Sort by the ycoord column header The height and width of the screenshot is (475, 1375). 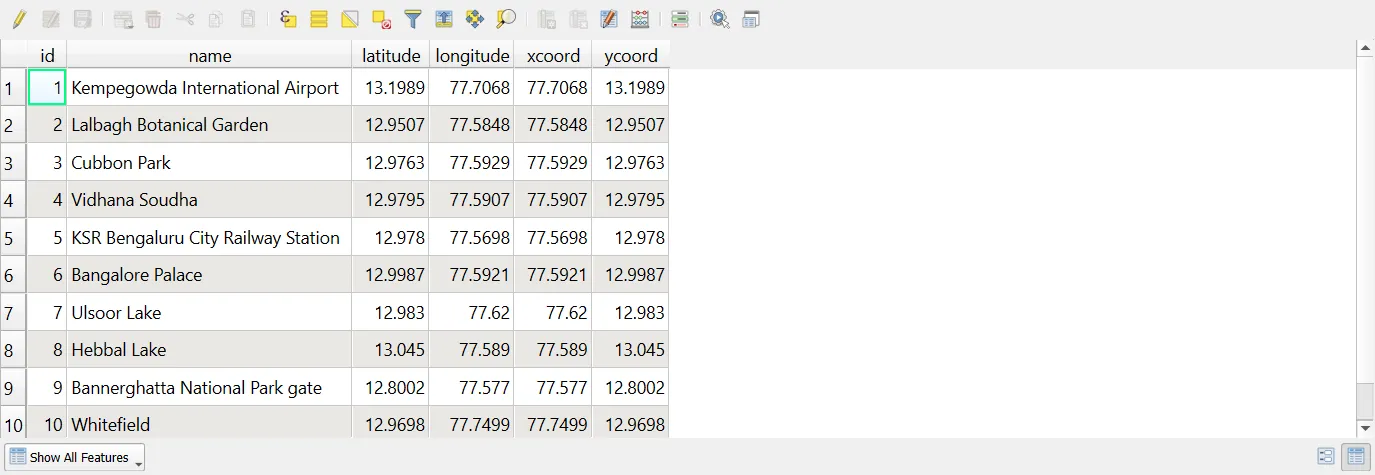coord(631,56)
